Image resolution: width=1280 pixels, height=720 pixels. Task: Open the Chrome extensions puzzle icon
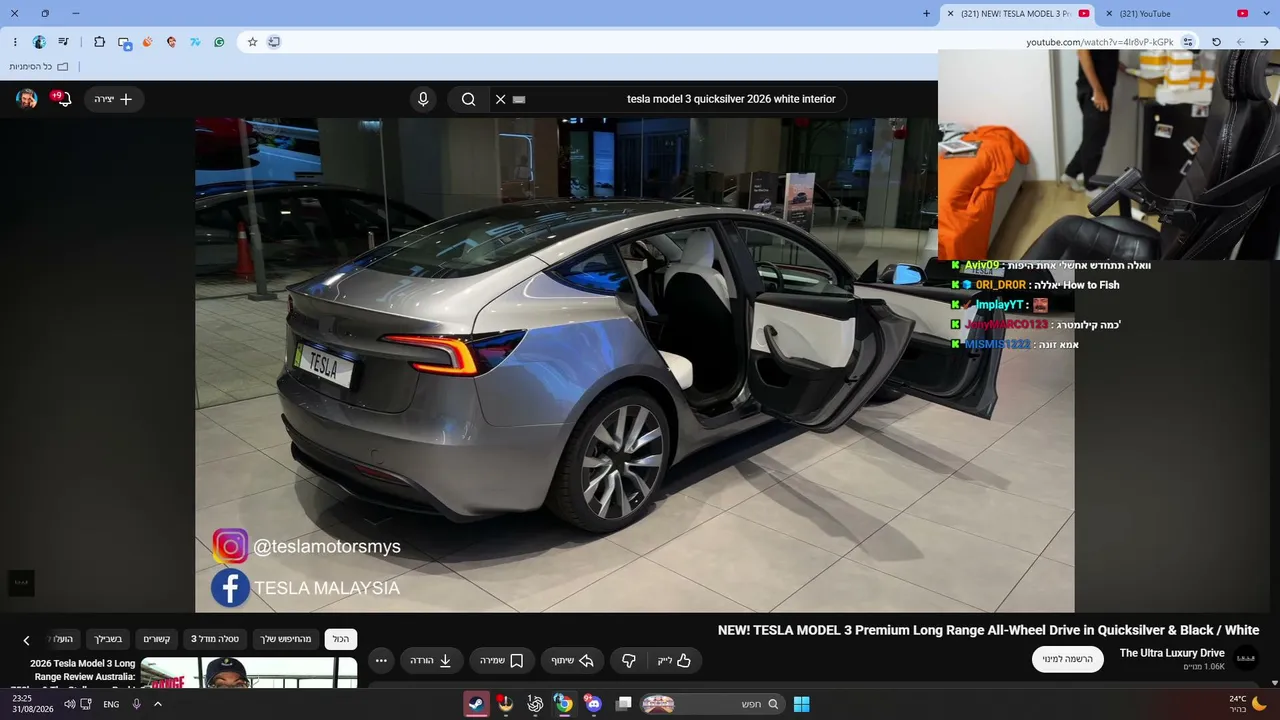click(99, 42)
